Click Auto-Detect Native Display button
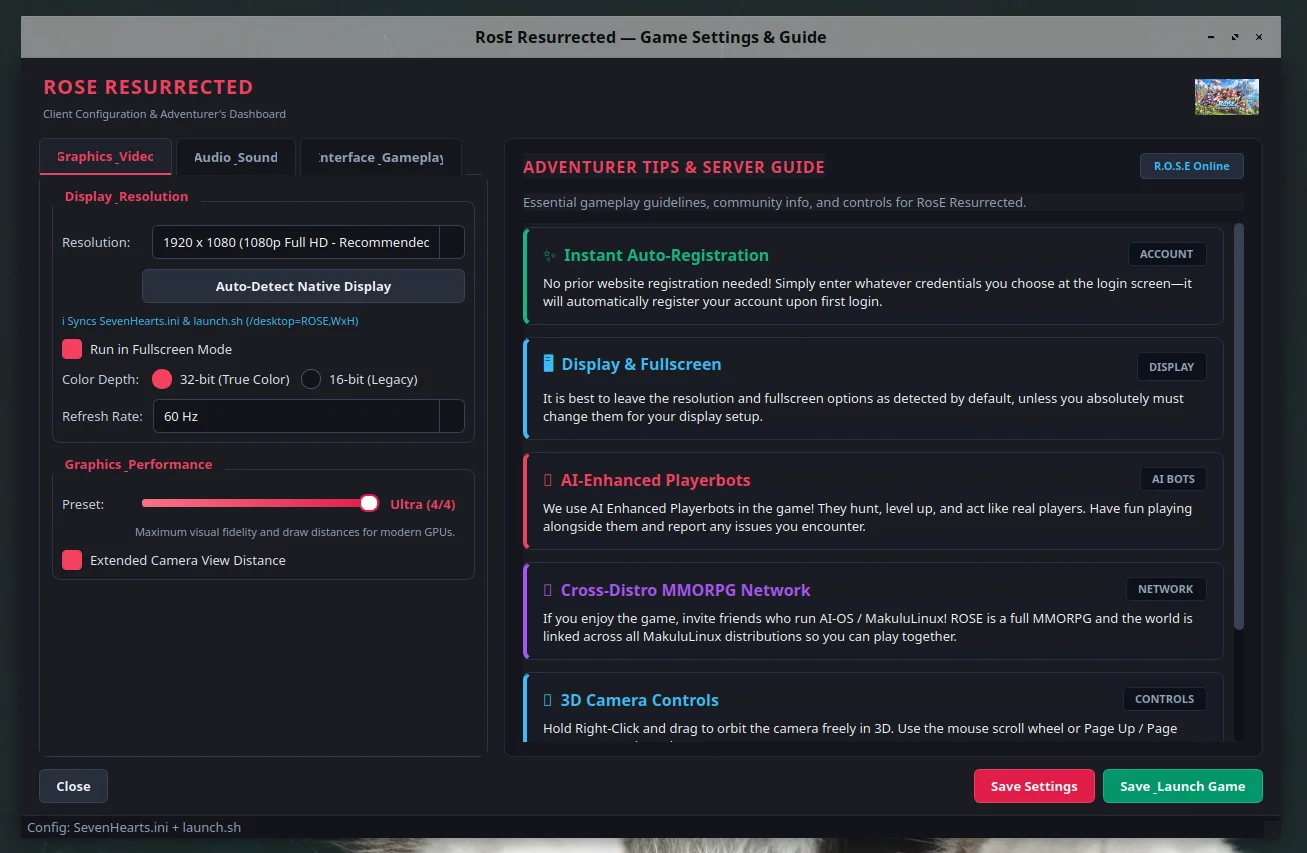 (303, 286)
